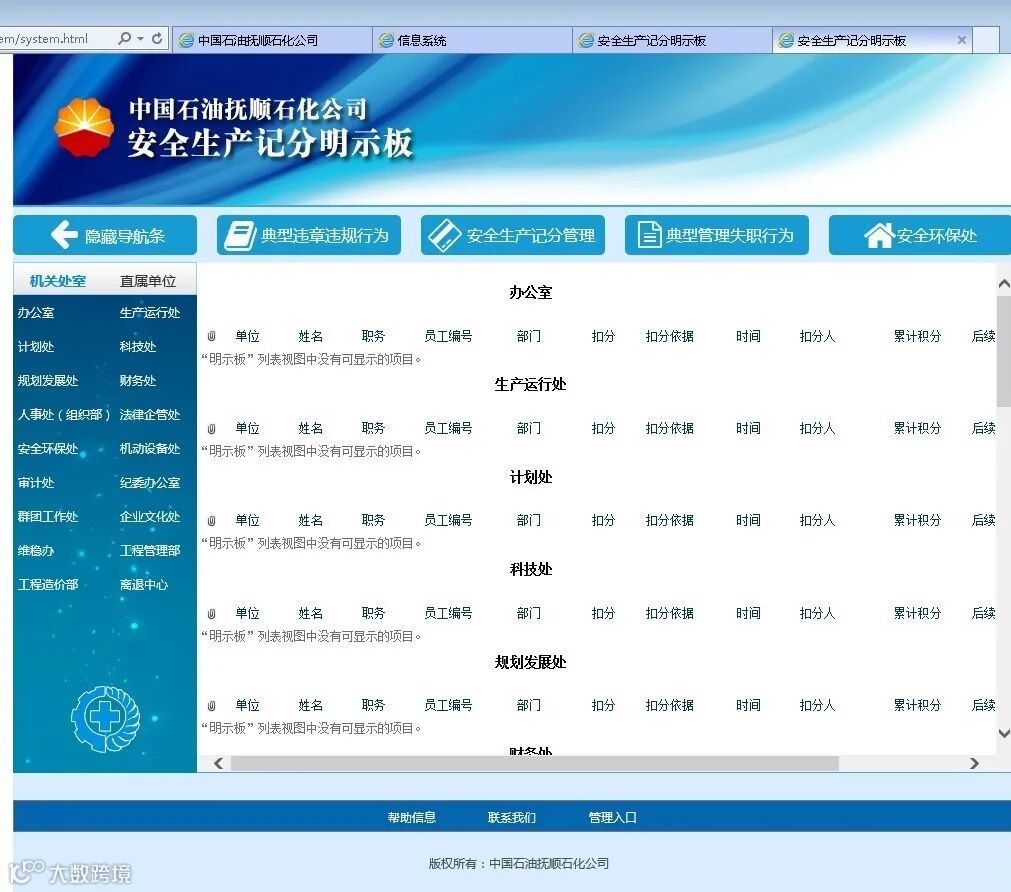Click 累计积分 header in 计划处 table
Screen dimensions: 1011x892
(918, 520)
